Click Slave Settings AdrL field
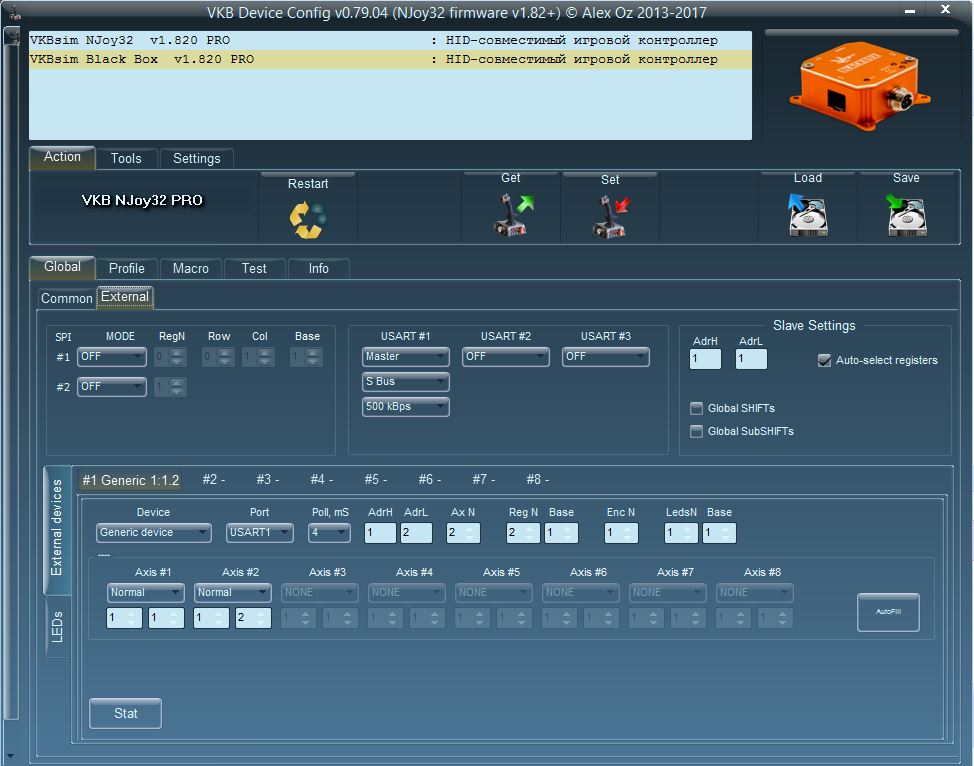This screenshot has width=974, height=766. click(x=751, y=359)
